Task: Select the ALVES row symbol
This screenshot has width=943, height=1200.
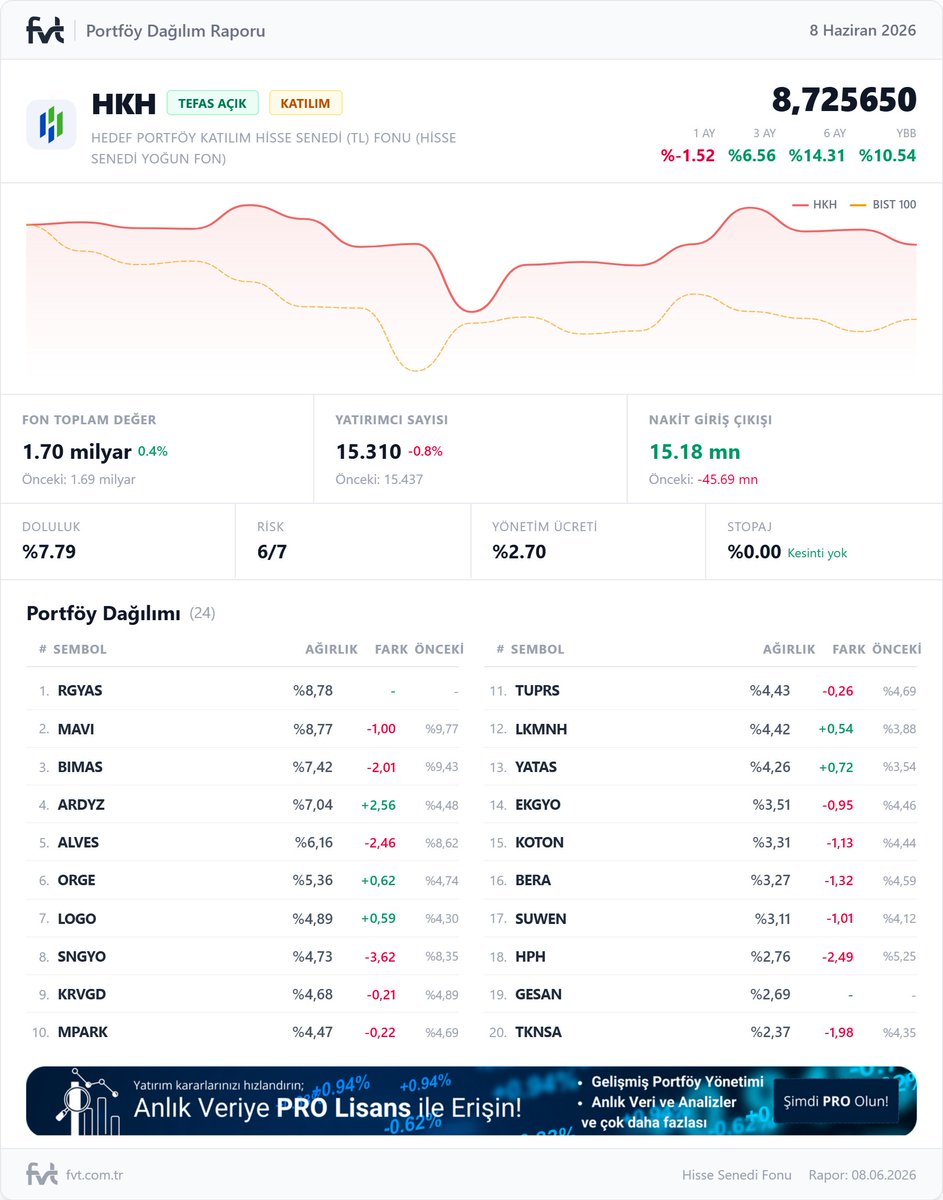Action: [x=79, y=843]
